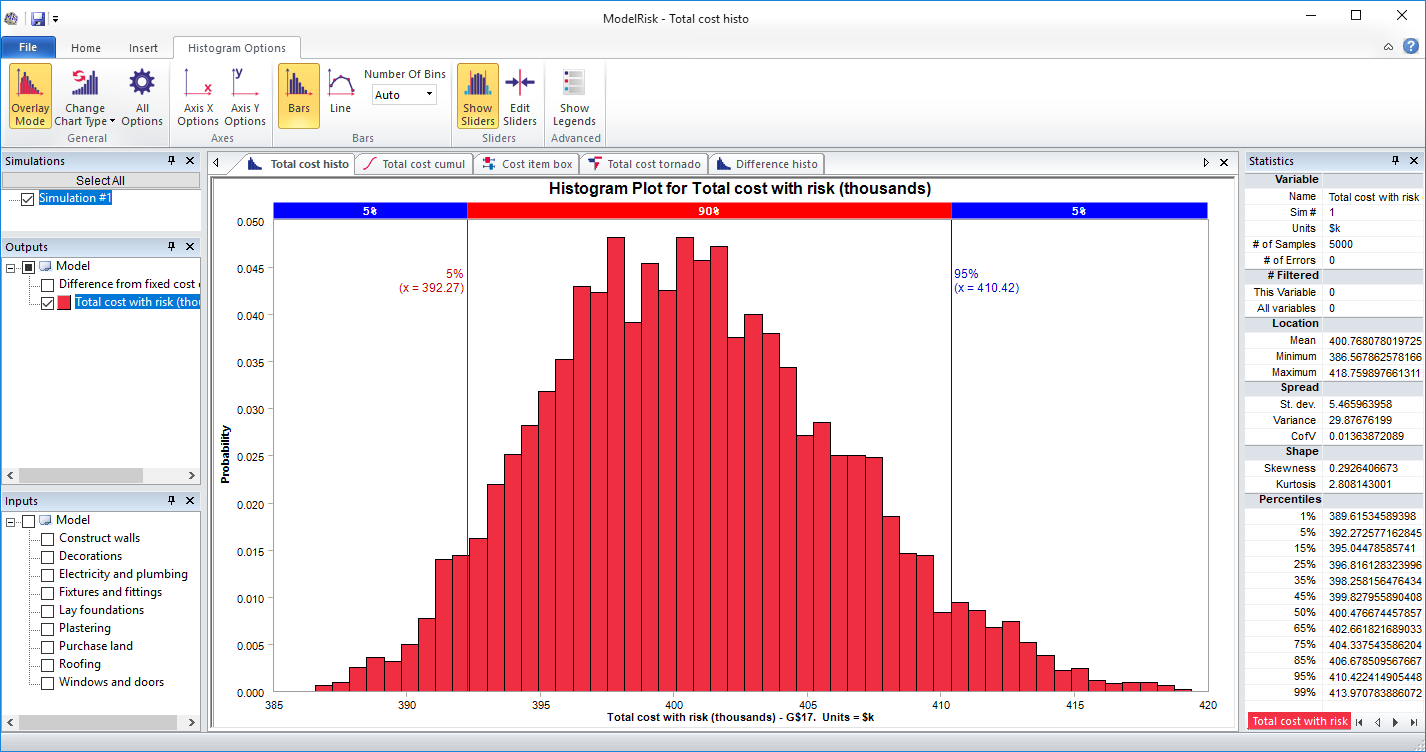This screenshot has height=752, width=1426.
Task: Enable Show Legends
Action: pos(573,95)
